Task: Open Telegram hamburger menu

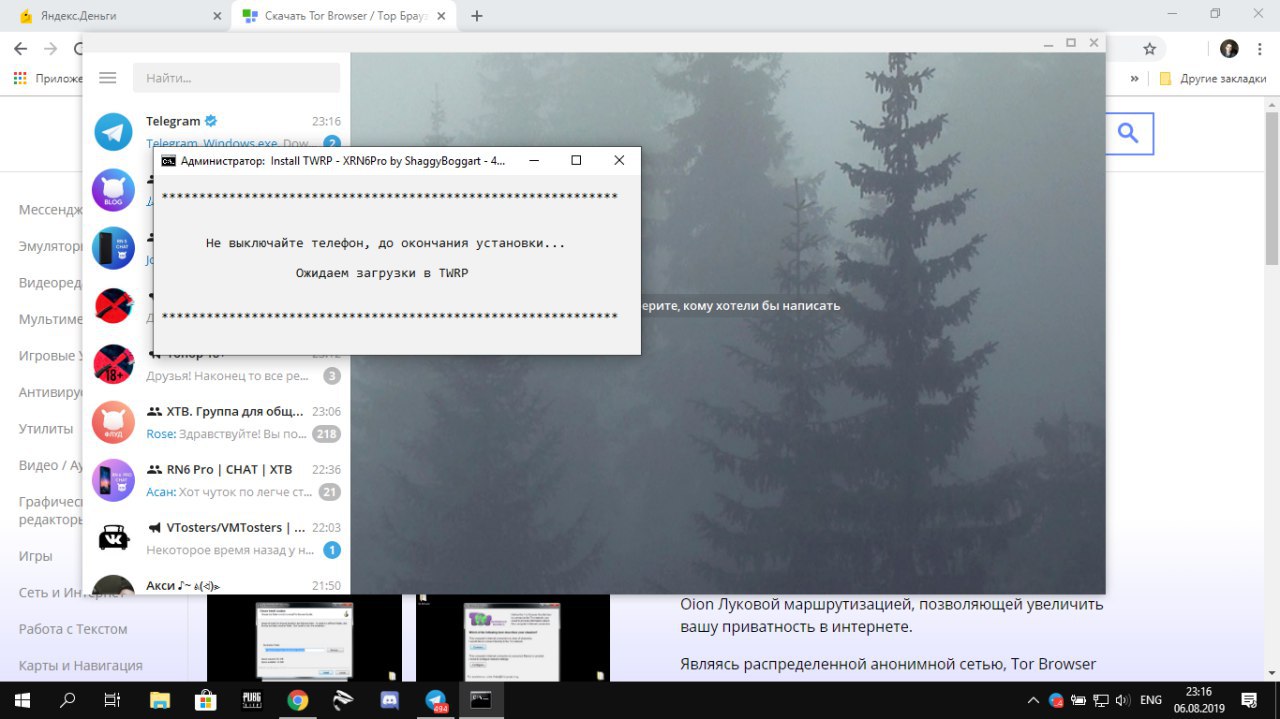Action: pyautogui.click(x=108, y=78)
